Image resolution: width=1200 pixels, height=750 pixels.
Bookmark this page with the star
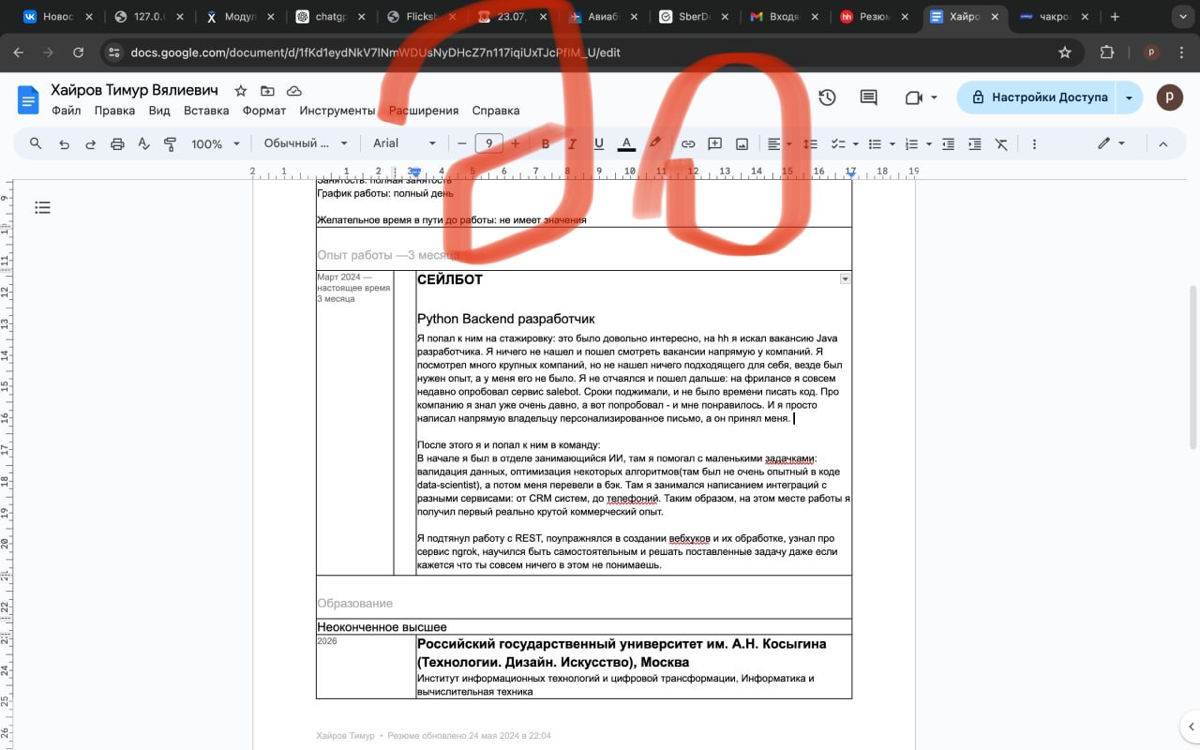coord(1065,52)
